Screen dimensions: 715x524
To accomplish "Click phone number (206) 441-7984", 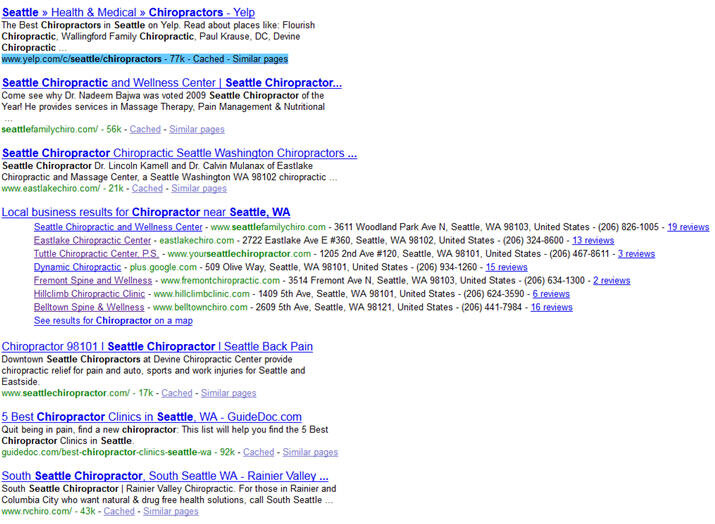I will click(x=491, y=307).
